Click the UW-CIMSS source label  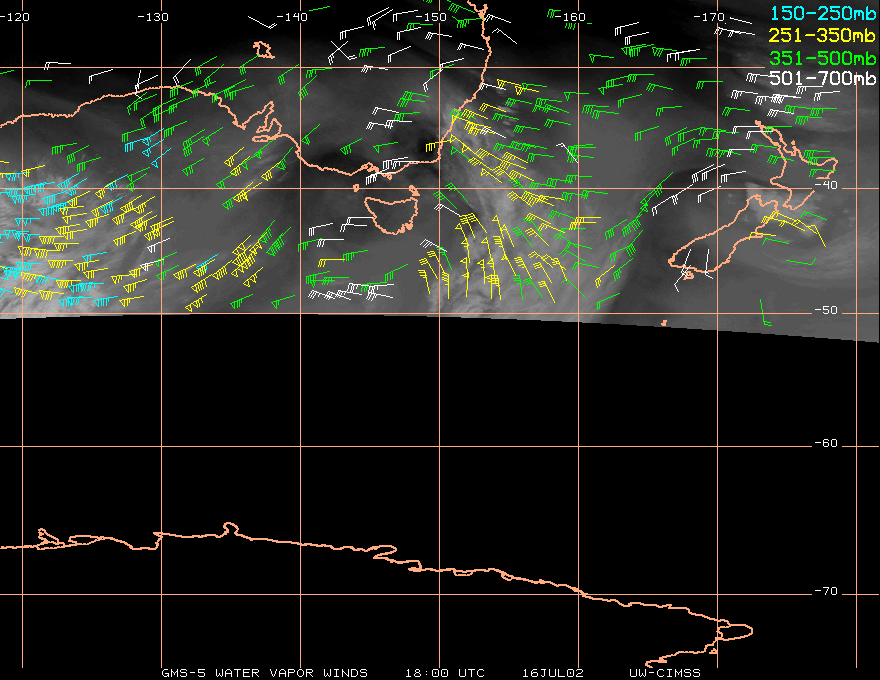(665, 673)
